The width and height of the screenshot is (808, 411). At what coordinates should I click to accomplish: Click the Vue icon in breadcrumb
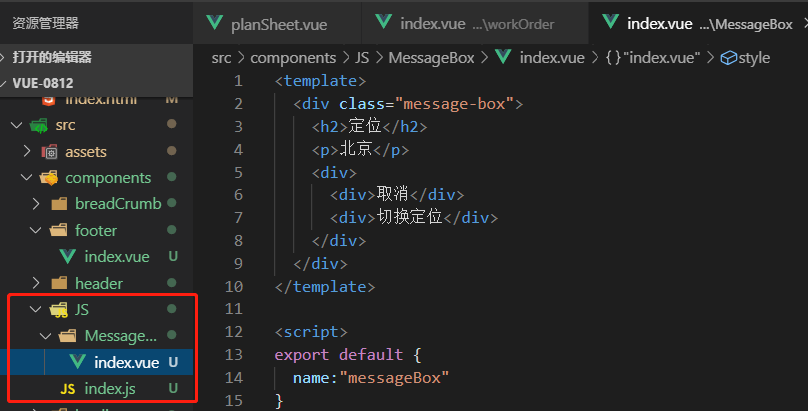pyautogui.click(x=503, y=57)
